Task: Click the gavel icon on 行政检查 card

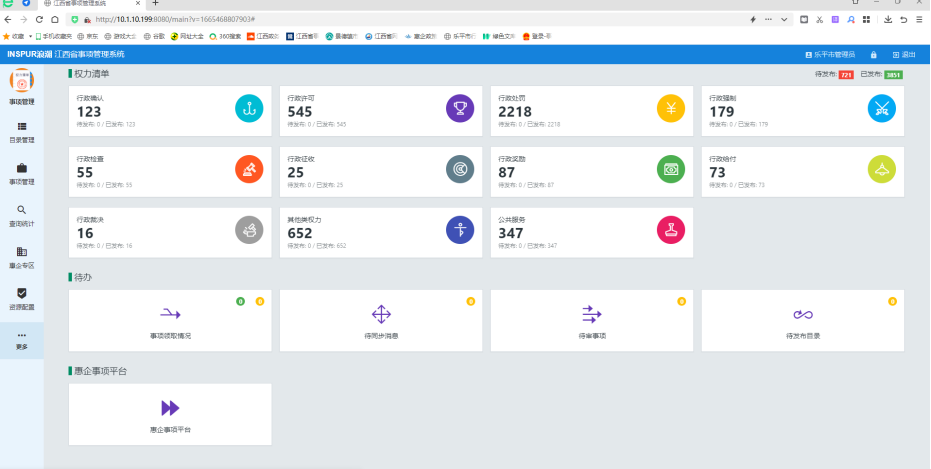Action: 249,169
